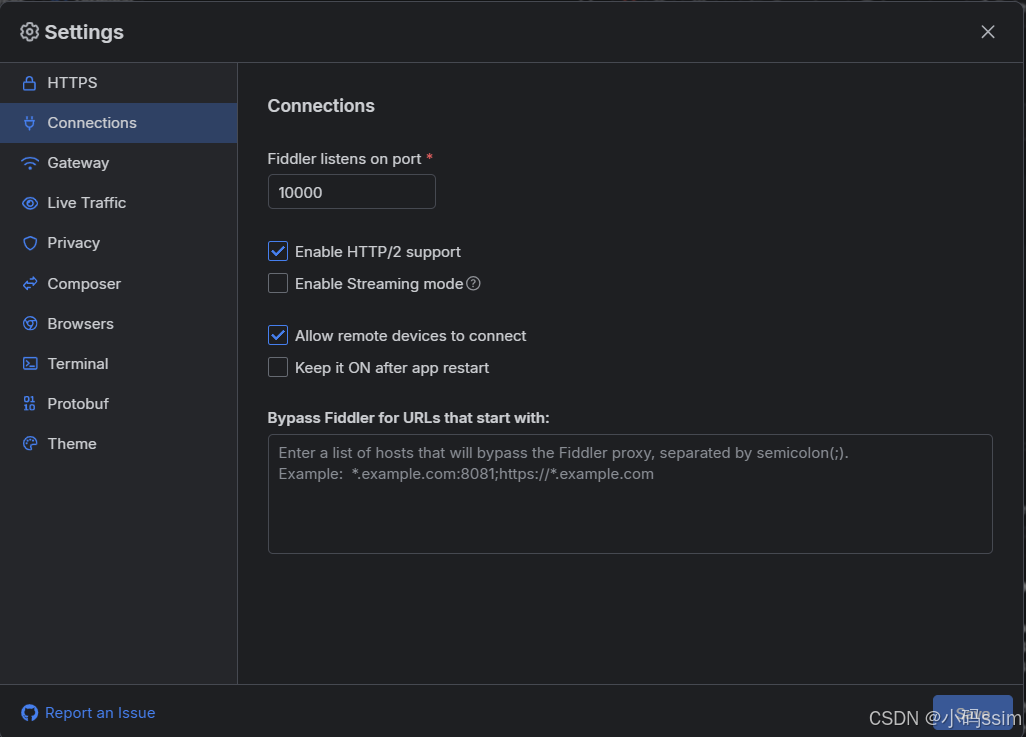
Task: Click the Connections heading in the main panel
Action: 321,106
